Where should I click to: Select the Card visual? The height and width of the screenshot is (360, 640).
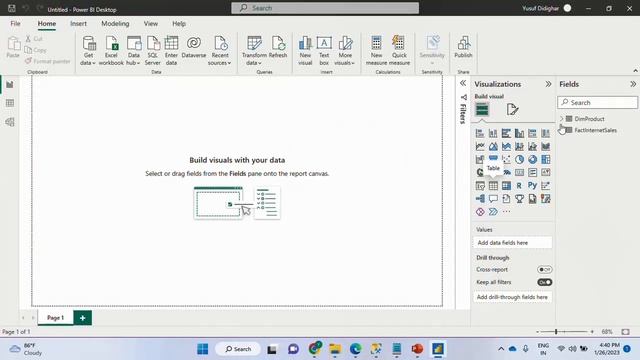point(519,172)
